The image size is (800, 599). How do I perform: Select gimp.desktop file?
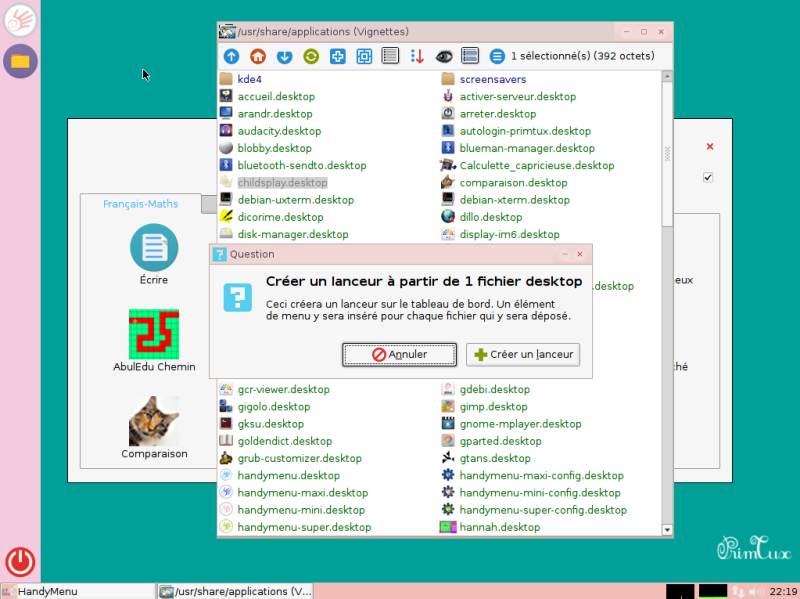pyautogui.click(x=493, y=407)
